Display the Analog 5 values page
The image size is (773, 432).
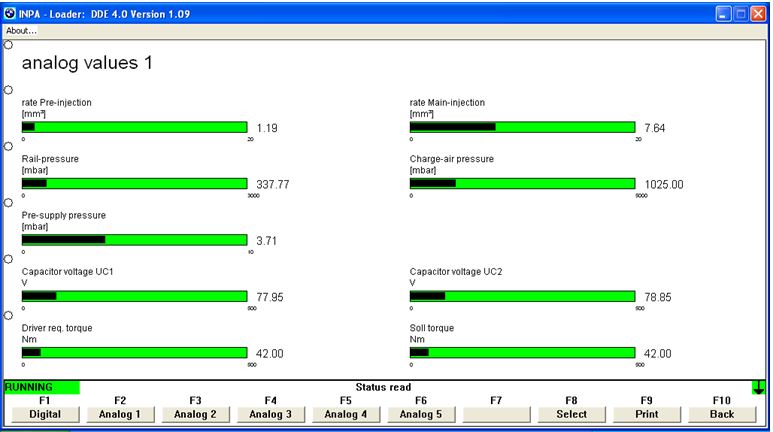[x=420, y=414]
